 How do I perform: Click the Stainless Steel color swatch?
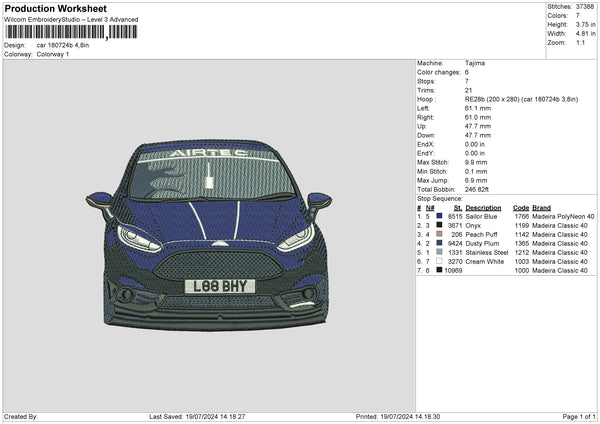pyautogui.click(x=439, y=252)
